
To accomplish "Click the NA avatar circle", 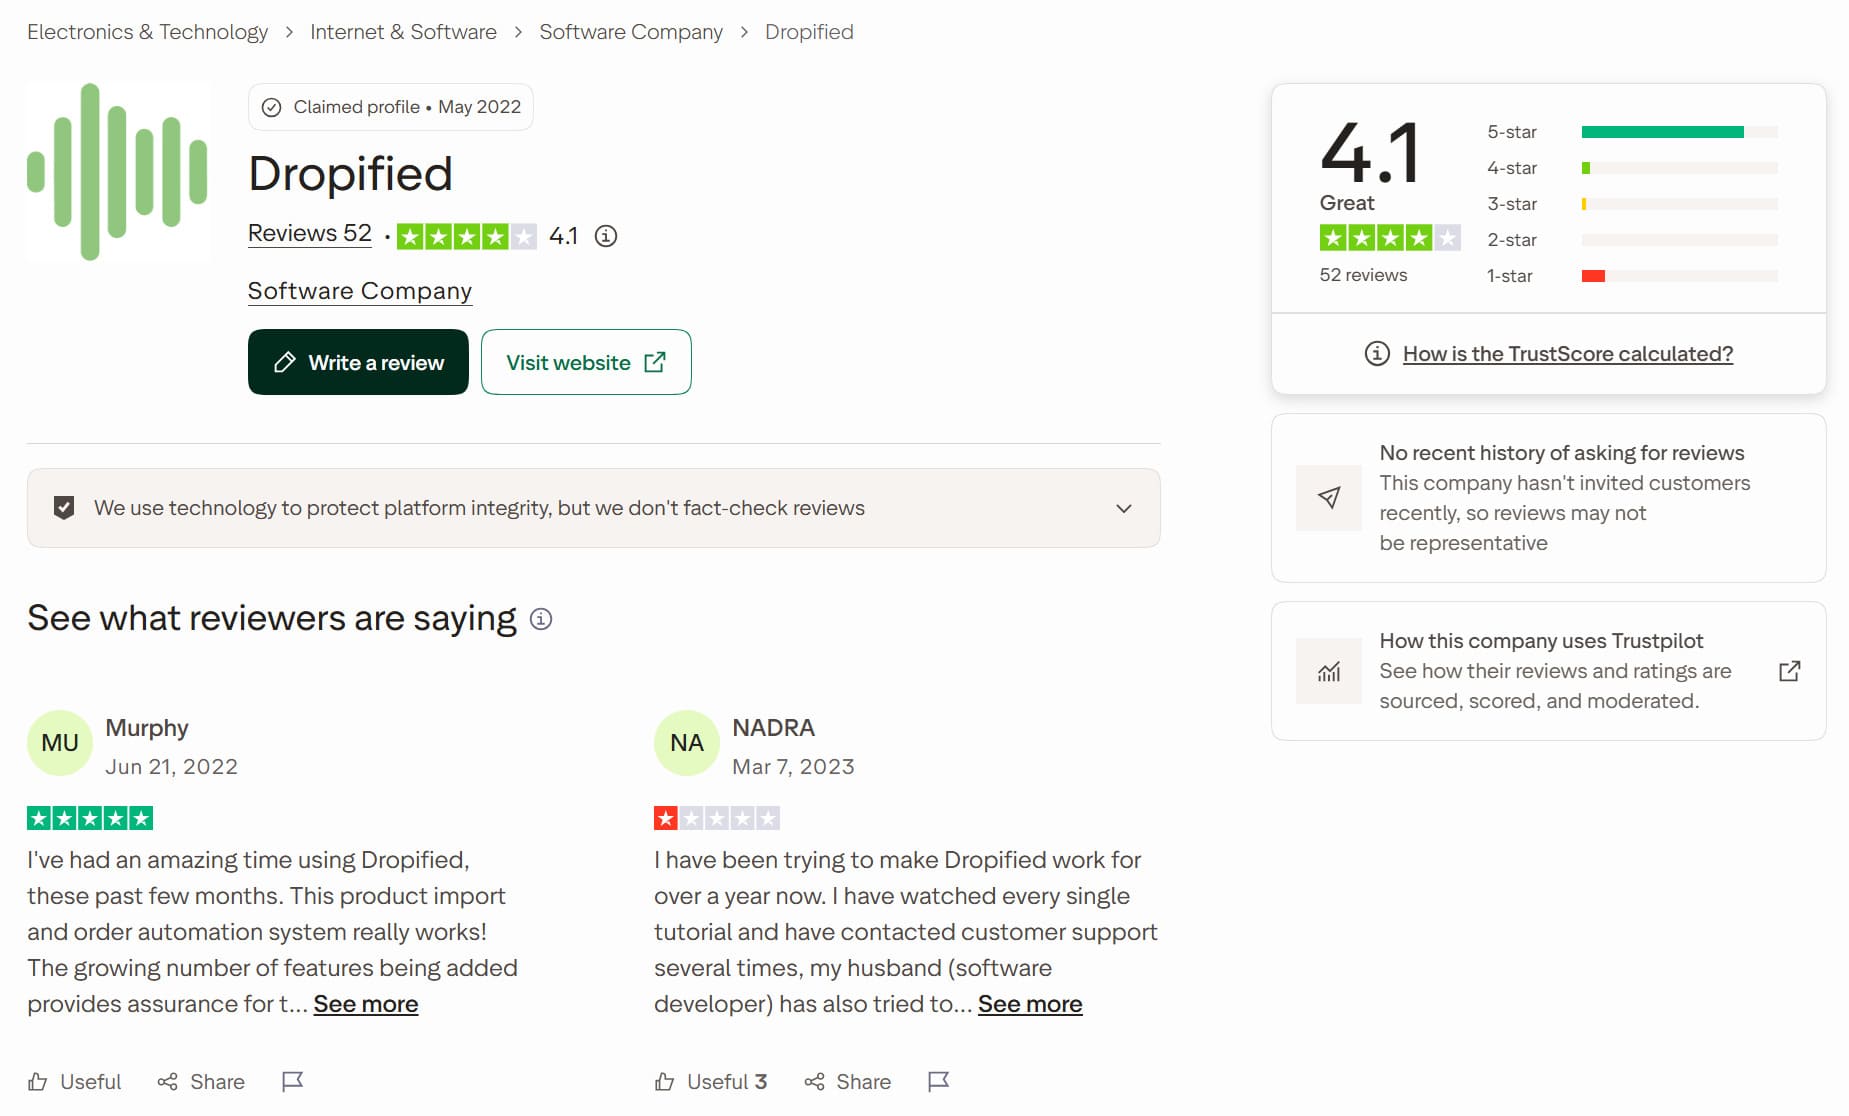I will coord(687,743).
